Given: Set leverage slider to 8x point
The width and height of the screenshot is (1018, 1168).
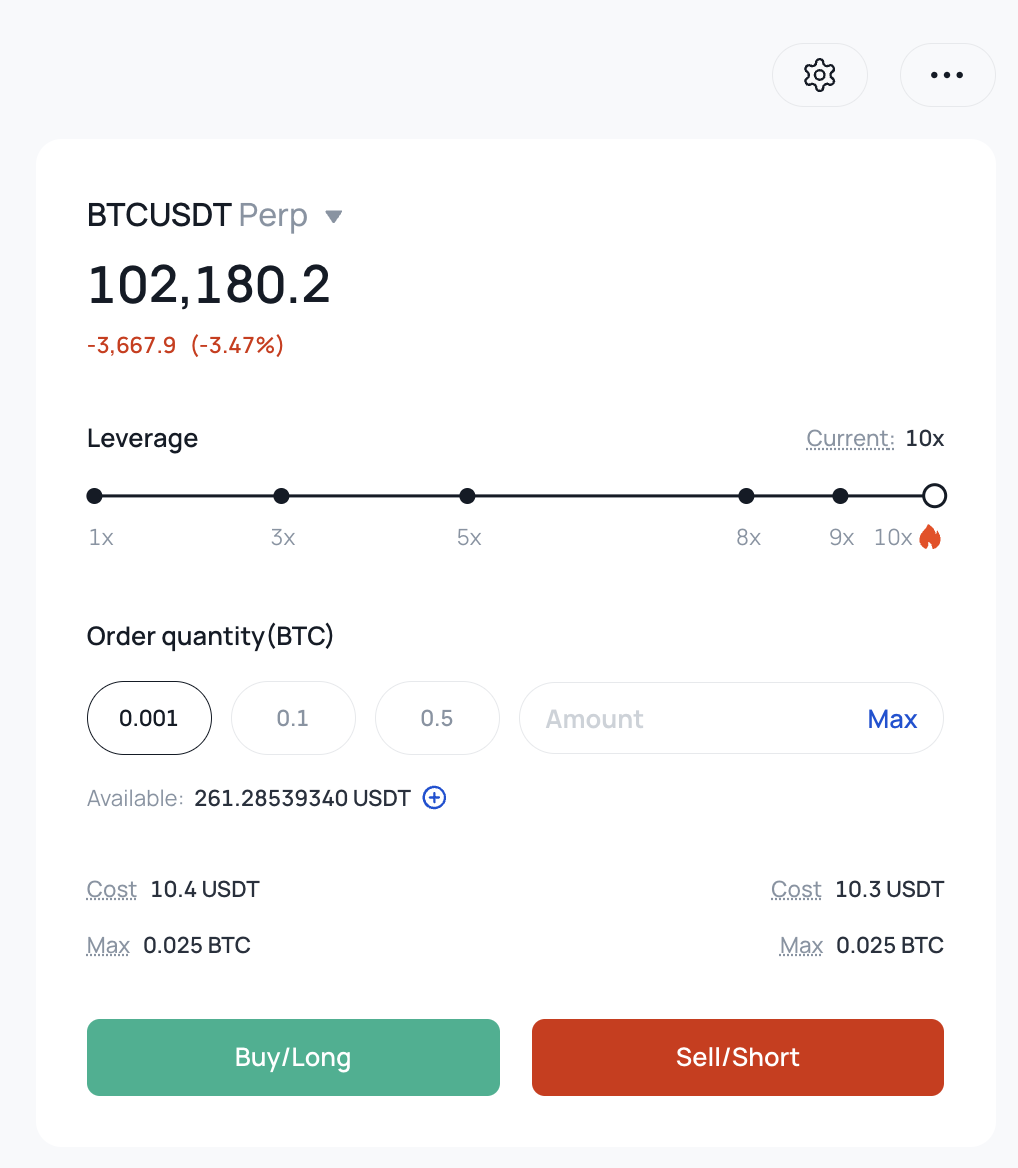Looking at the screenshot, I should coord(746,496).
